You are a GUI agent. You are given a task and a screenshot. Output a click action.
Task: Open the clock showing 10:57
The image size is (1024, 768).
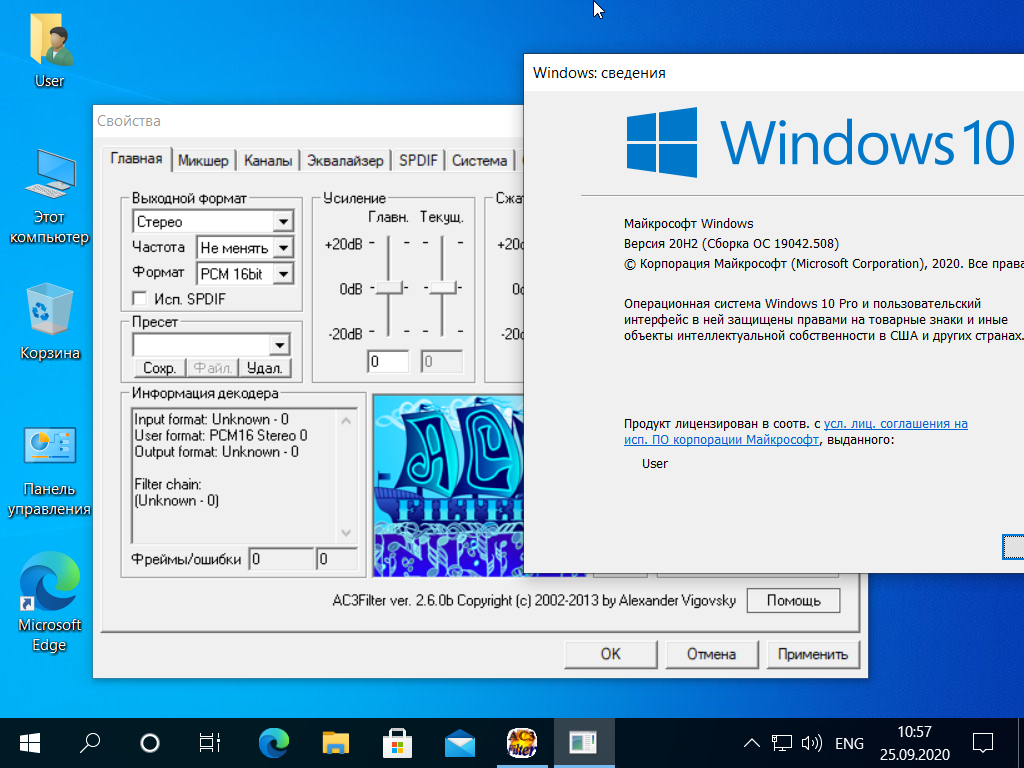pyautogui.click(x=914, y=743)
